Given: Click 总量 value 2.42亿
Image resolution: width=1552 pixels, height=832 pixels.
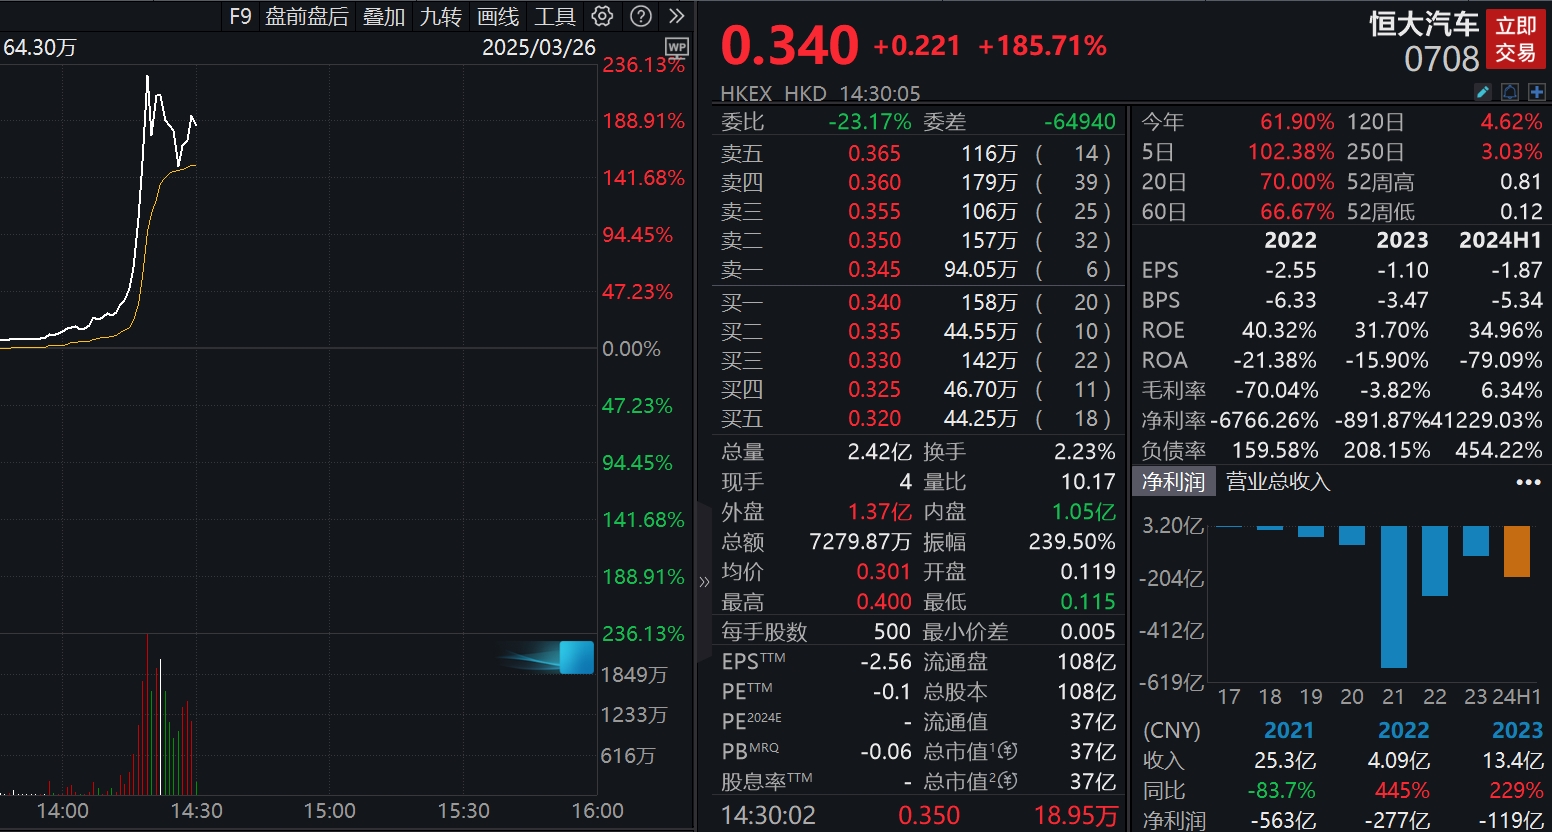Looking at the screenshot, I should 879,451.
